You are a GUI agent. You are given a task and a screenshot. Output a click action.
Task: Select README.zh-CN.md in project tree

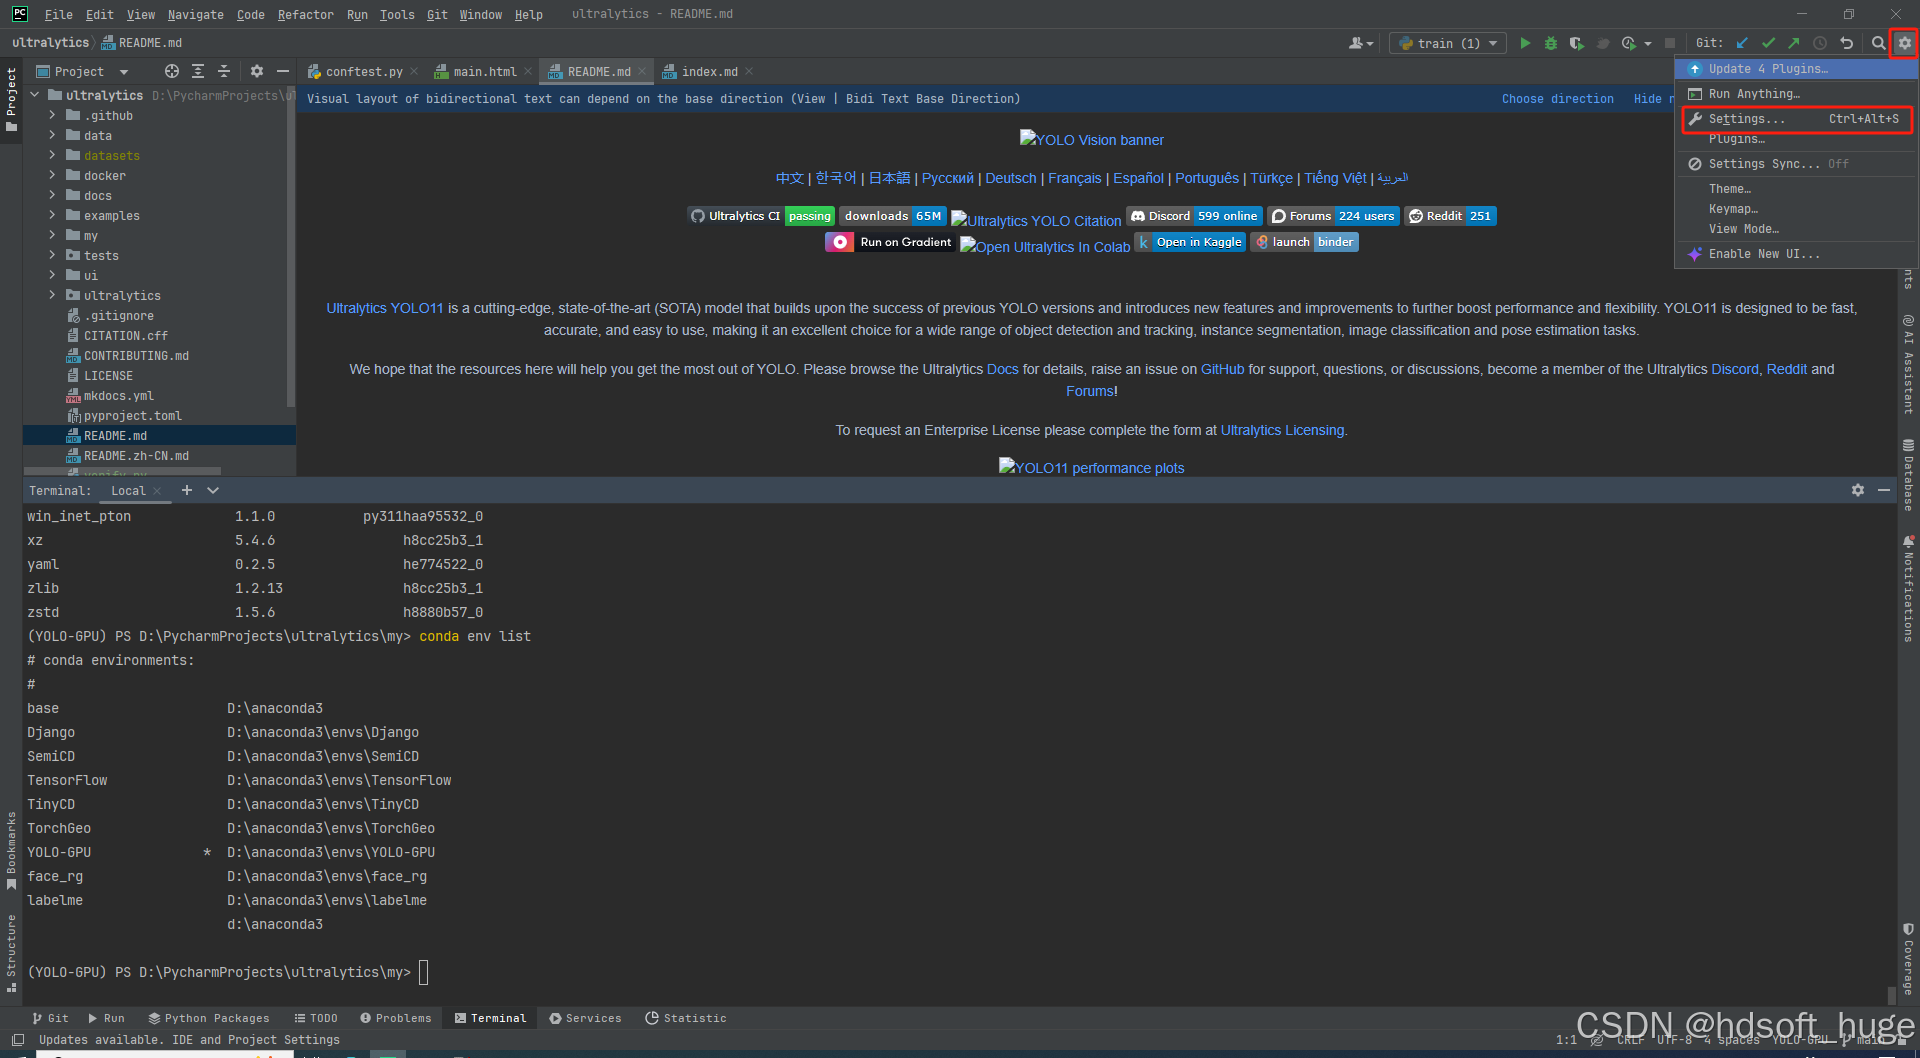coord(136,455)
